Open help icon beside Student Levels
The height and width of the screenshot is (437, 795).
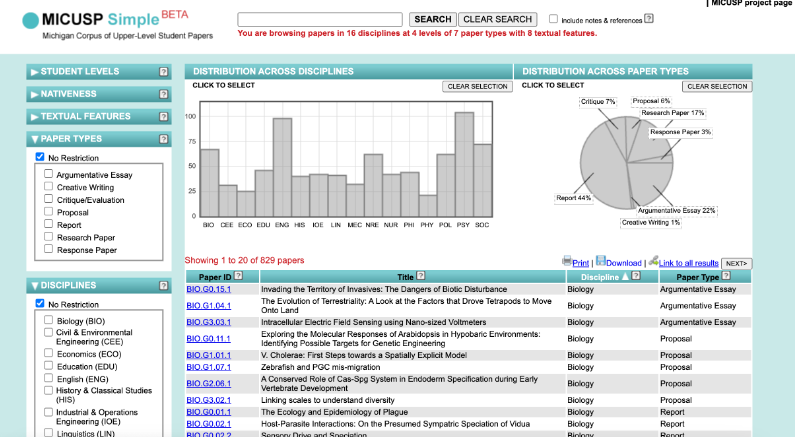click(x=163, y=72)
